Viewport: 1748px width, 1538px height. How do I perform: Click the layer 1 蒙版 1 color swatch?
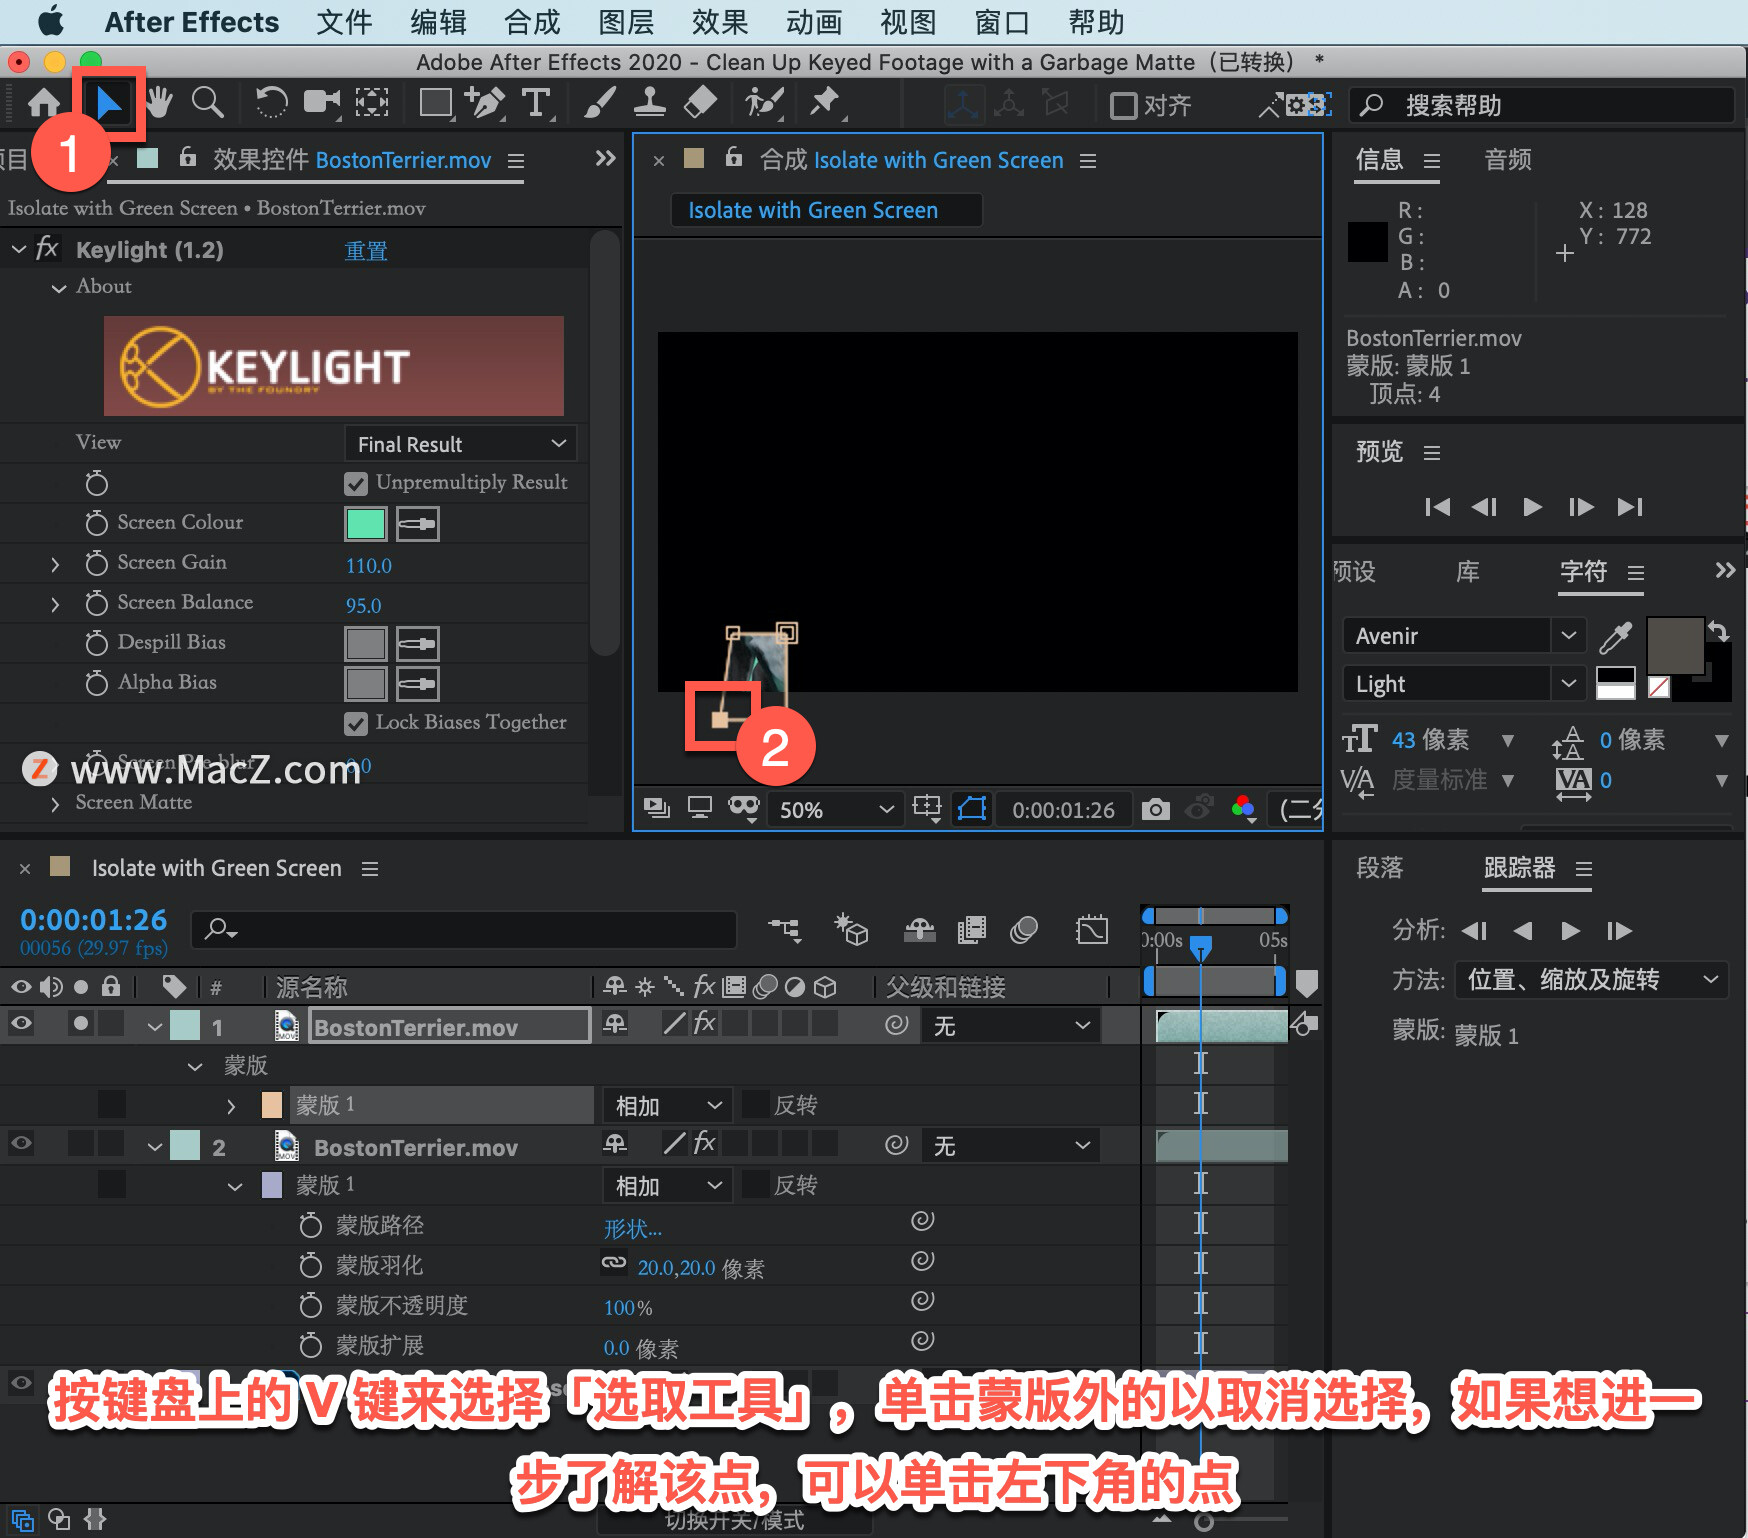(x=271, y=1105)
